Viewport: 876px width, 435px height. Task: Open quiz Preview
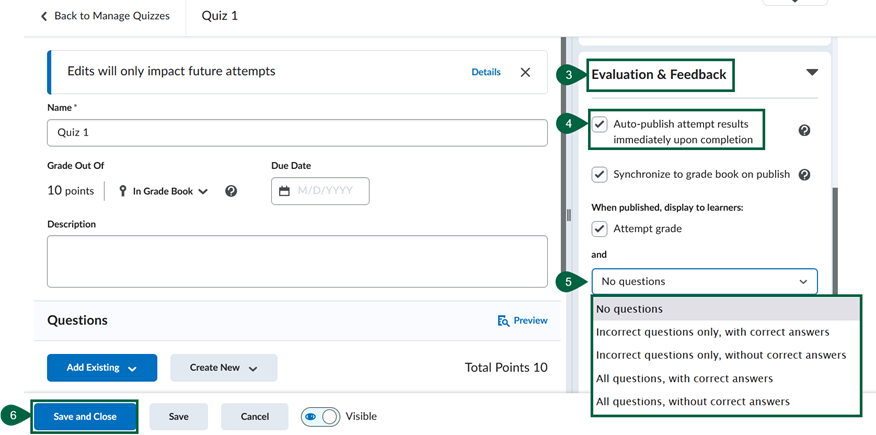pyautogui.click(x=522, y=320)
